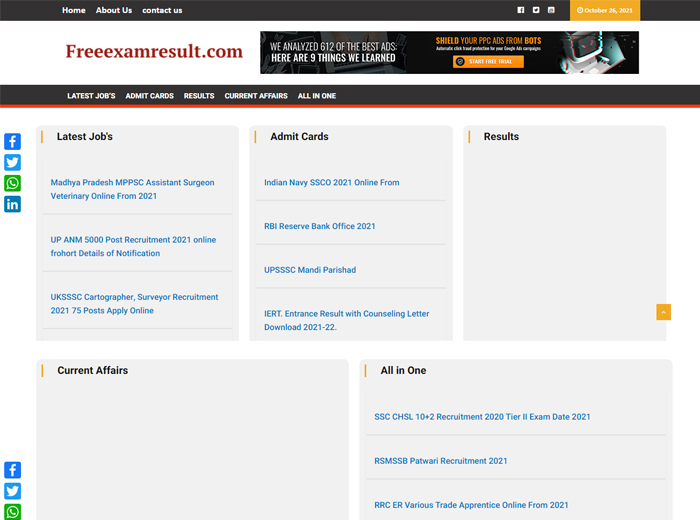Go to Home in top navigation

(x=74, y=10)
